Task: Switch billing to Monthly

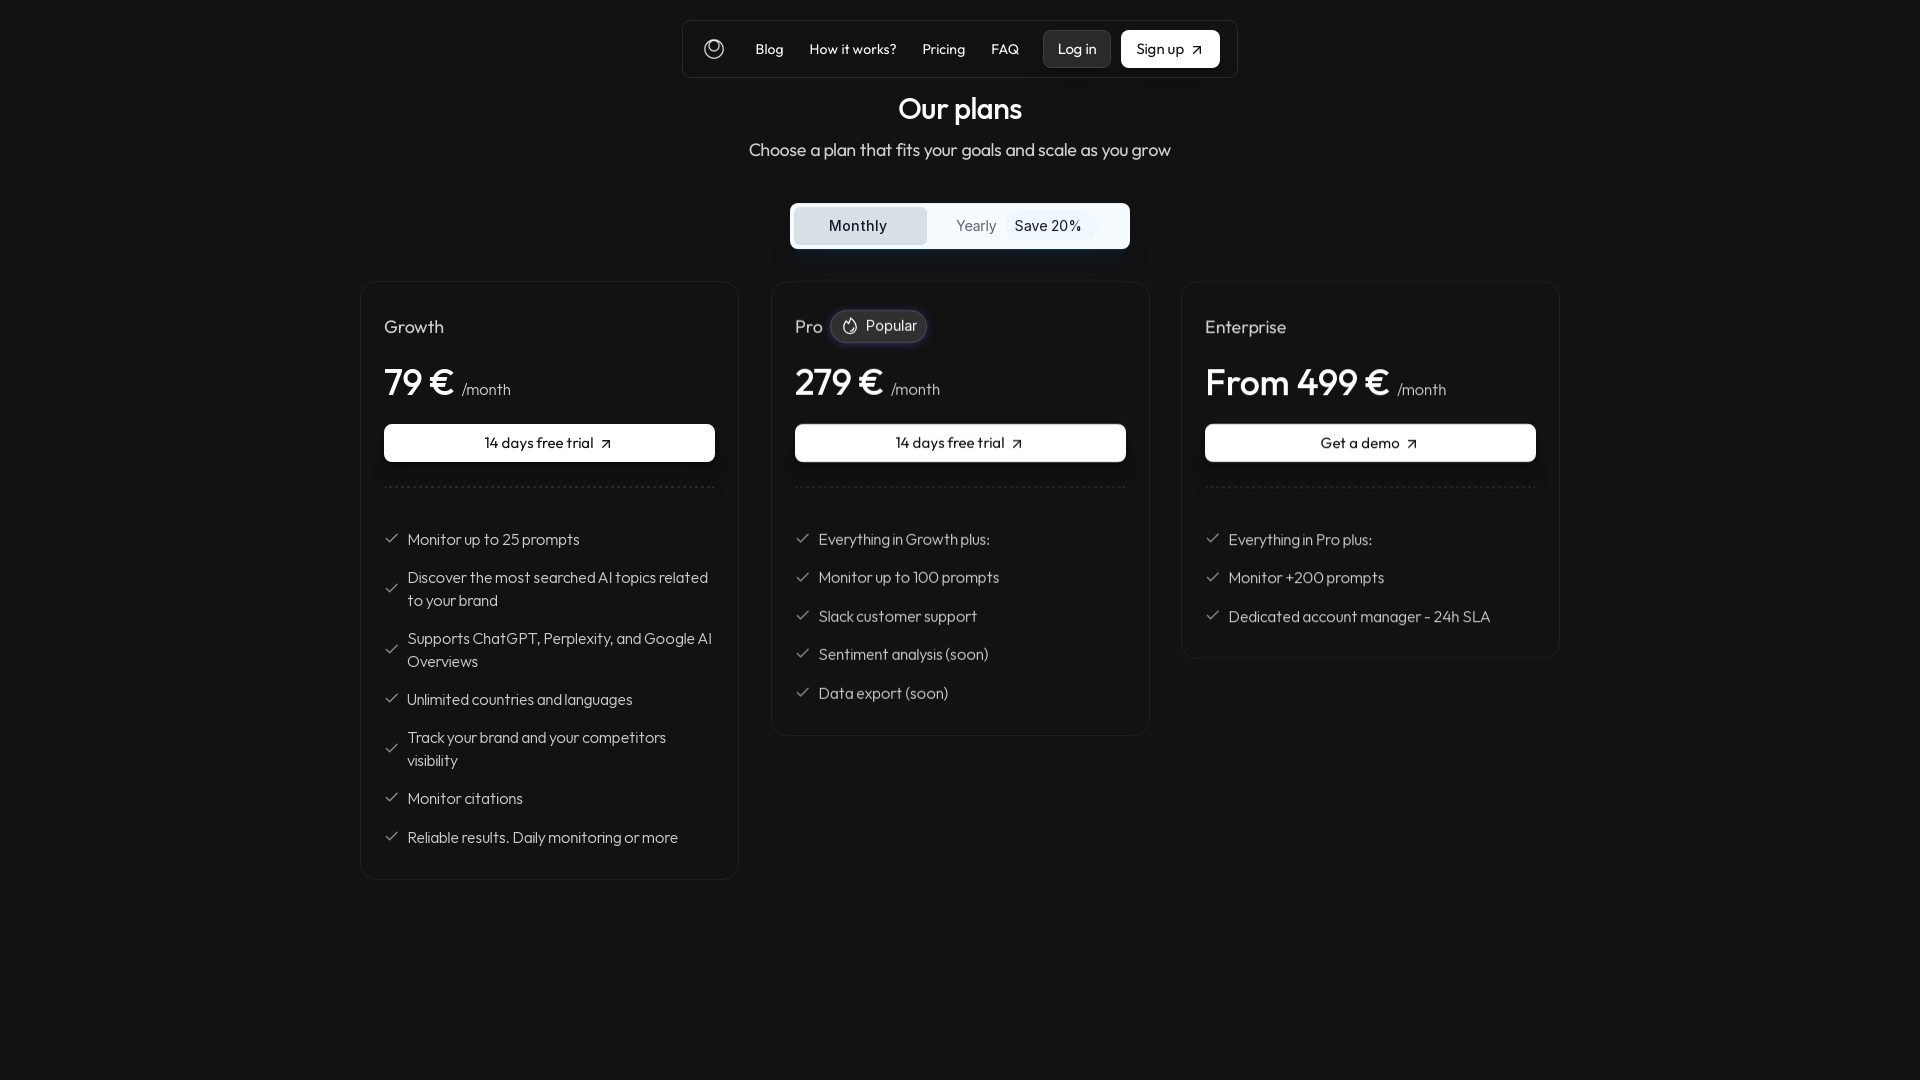Action: [860, 226]
